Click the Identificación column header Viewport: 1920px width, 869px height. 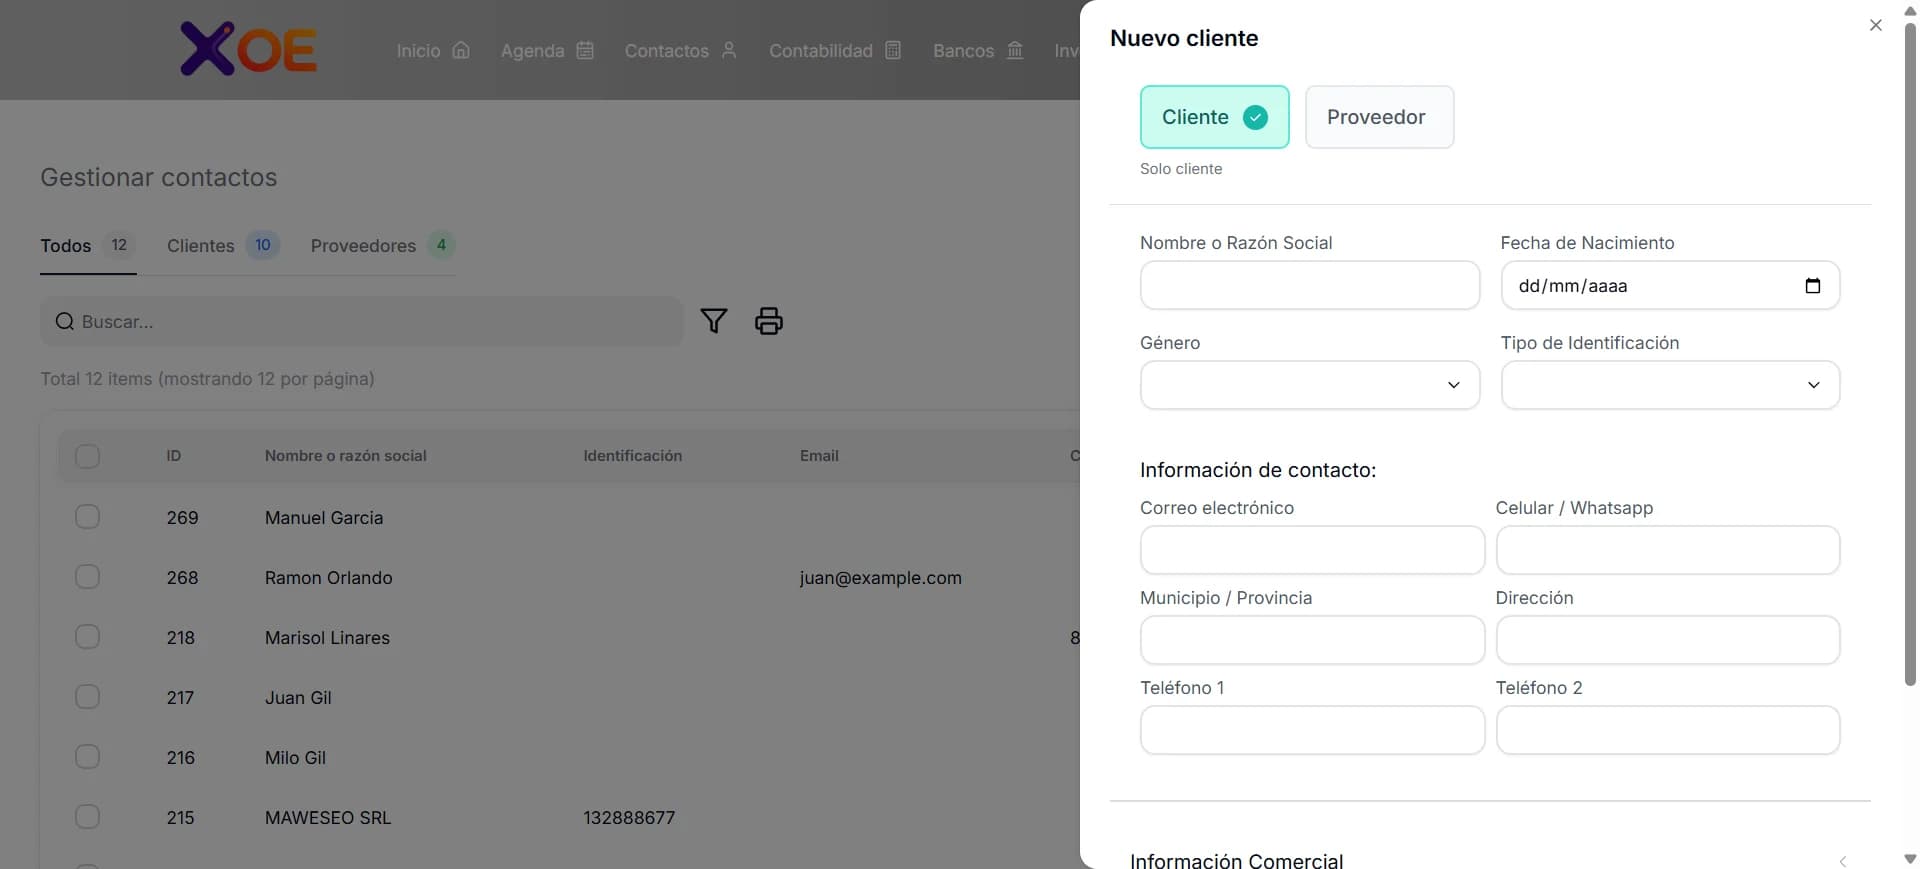(x=632, y=456)
